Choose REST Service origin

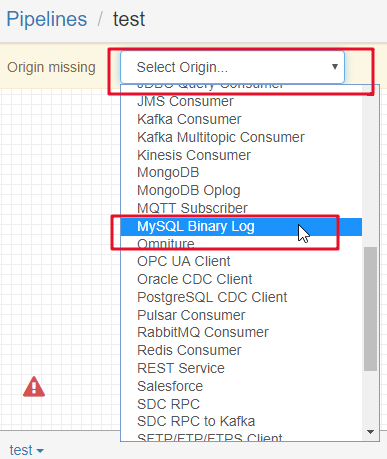tap(241, 368)
